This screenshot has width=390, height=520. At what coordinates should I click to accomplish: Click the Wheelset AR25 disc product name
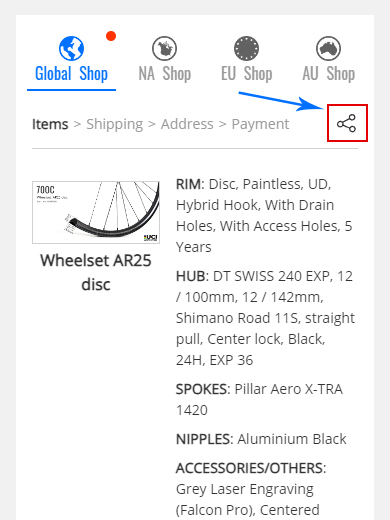click(96, 272)
